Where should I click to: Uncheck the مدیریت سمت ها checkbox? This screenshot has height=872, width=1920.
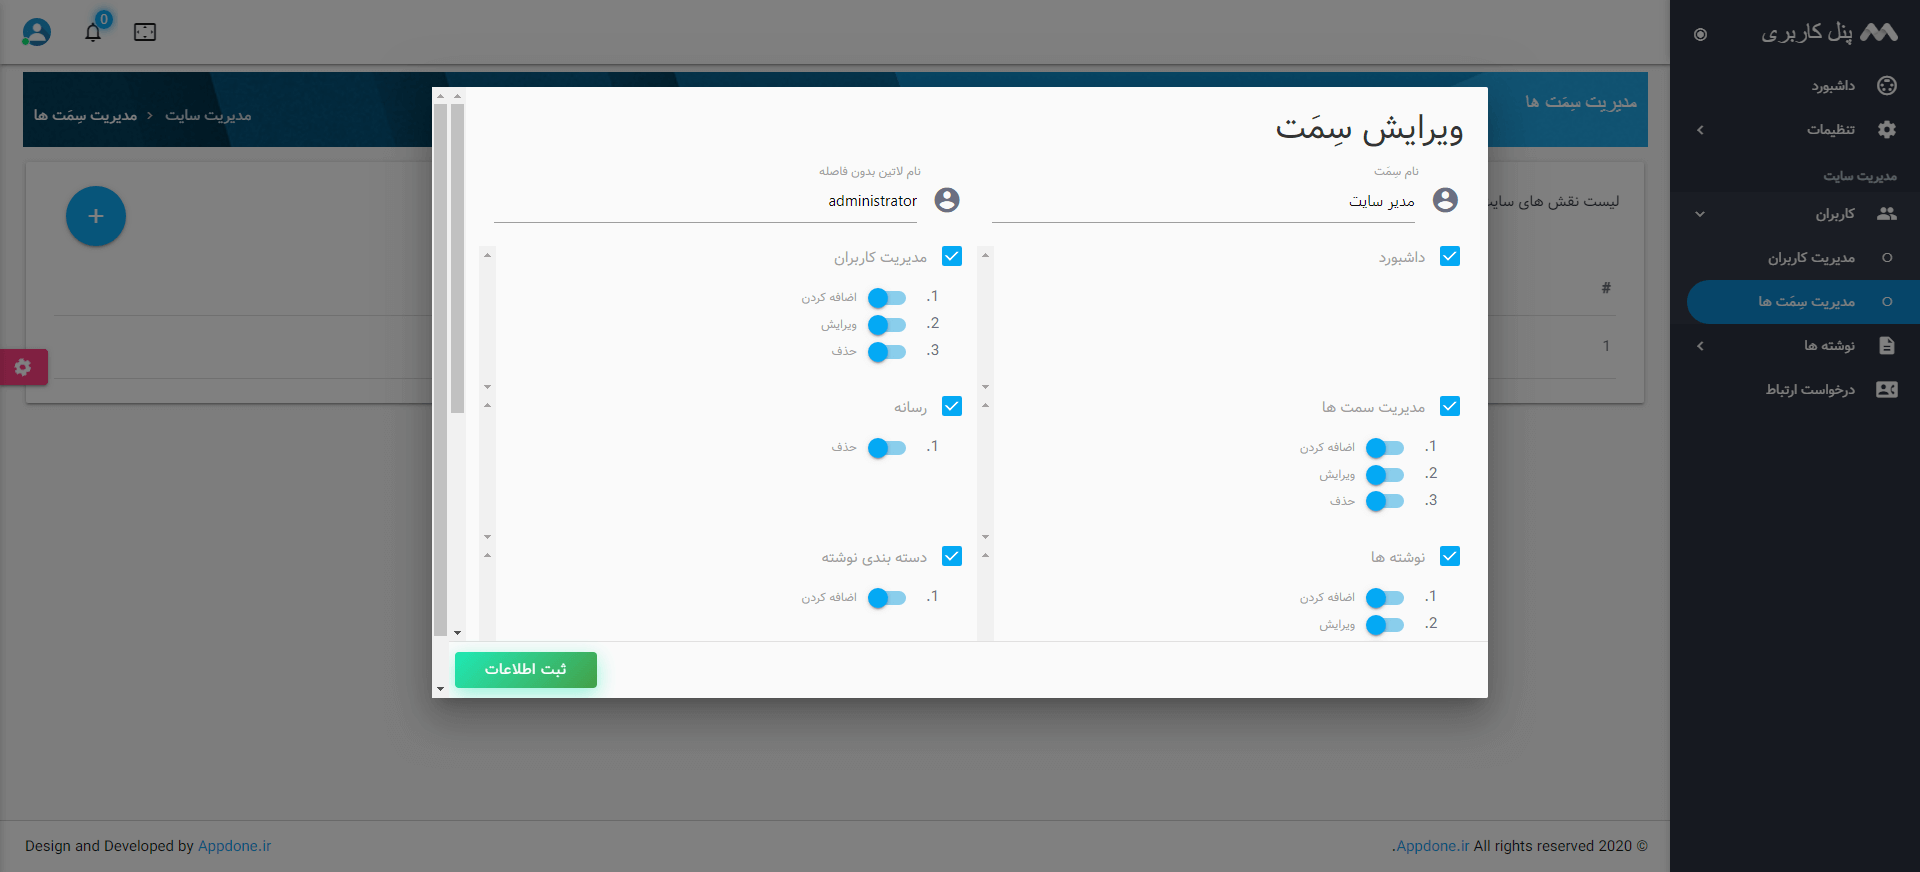[x=1450, y=406]
